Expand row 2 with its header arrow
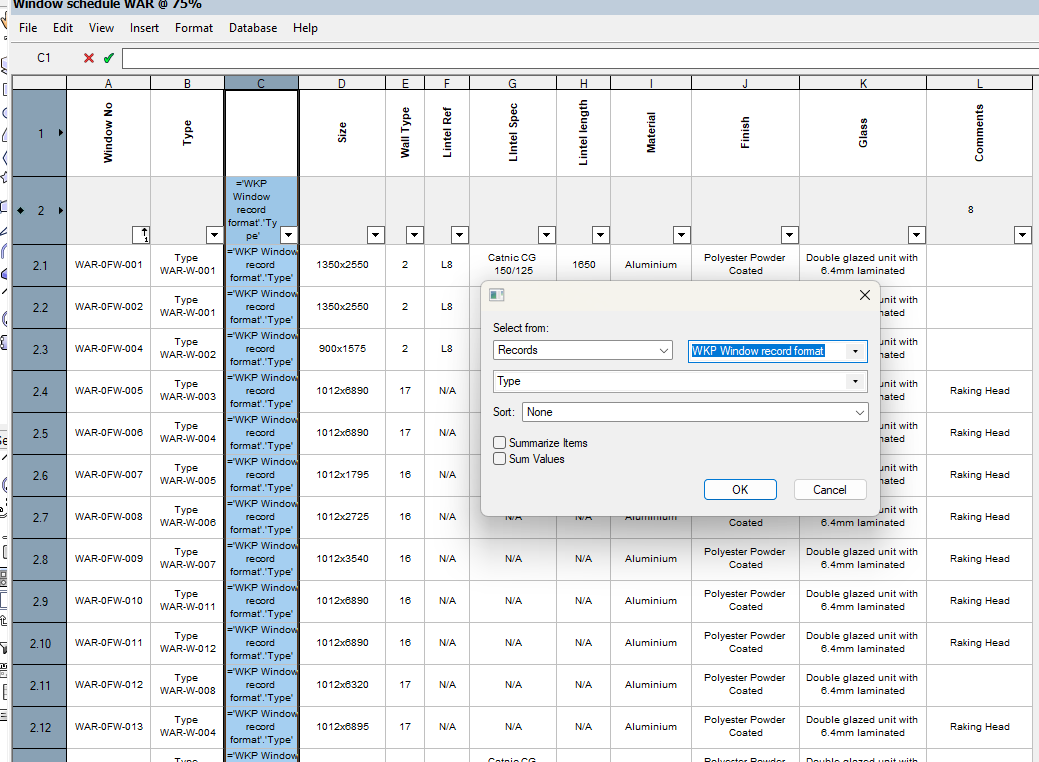 [x=59, y=210]
